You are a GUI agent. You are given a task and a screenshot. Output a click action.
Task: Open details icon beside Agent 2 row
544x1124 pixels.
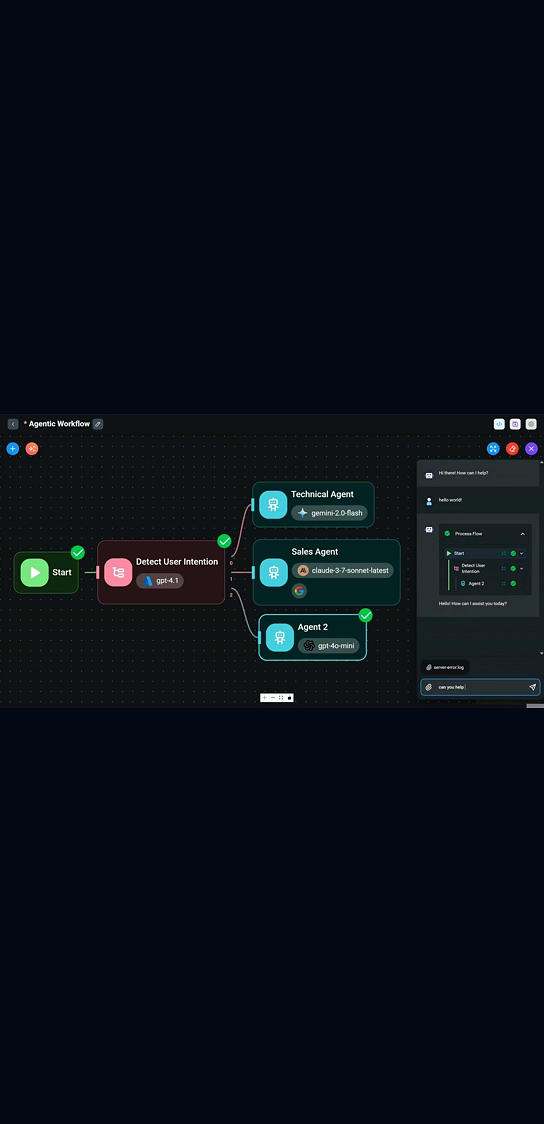point(504,584)
